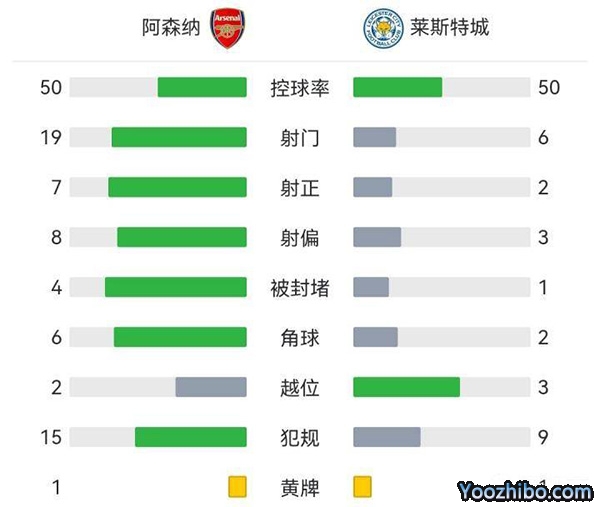Click the 犯规 stat label
Viewport: 600px width, 507px height.
coord(300,438)
